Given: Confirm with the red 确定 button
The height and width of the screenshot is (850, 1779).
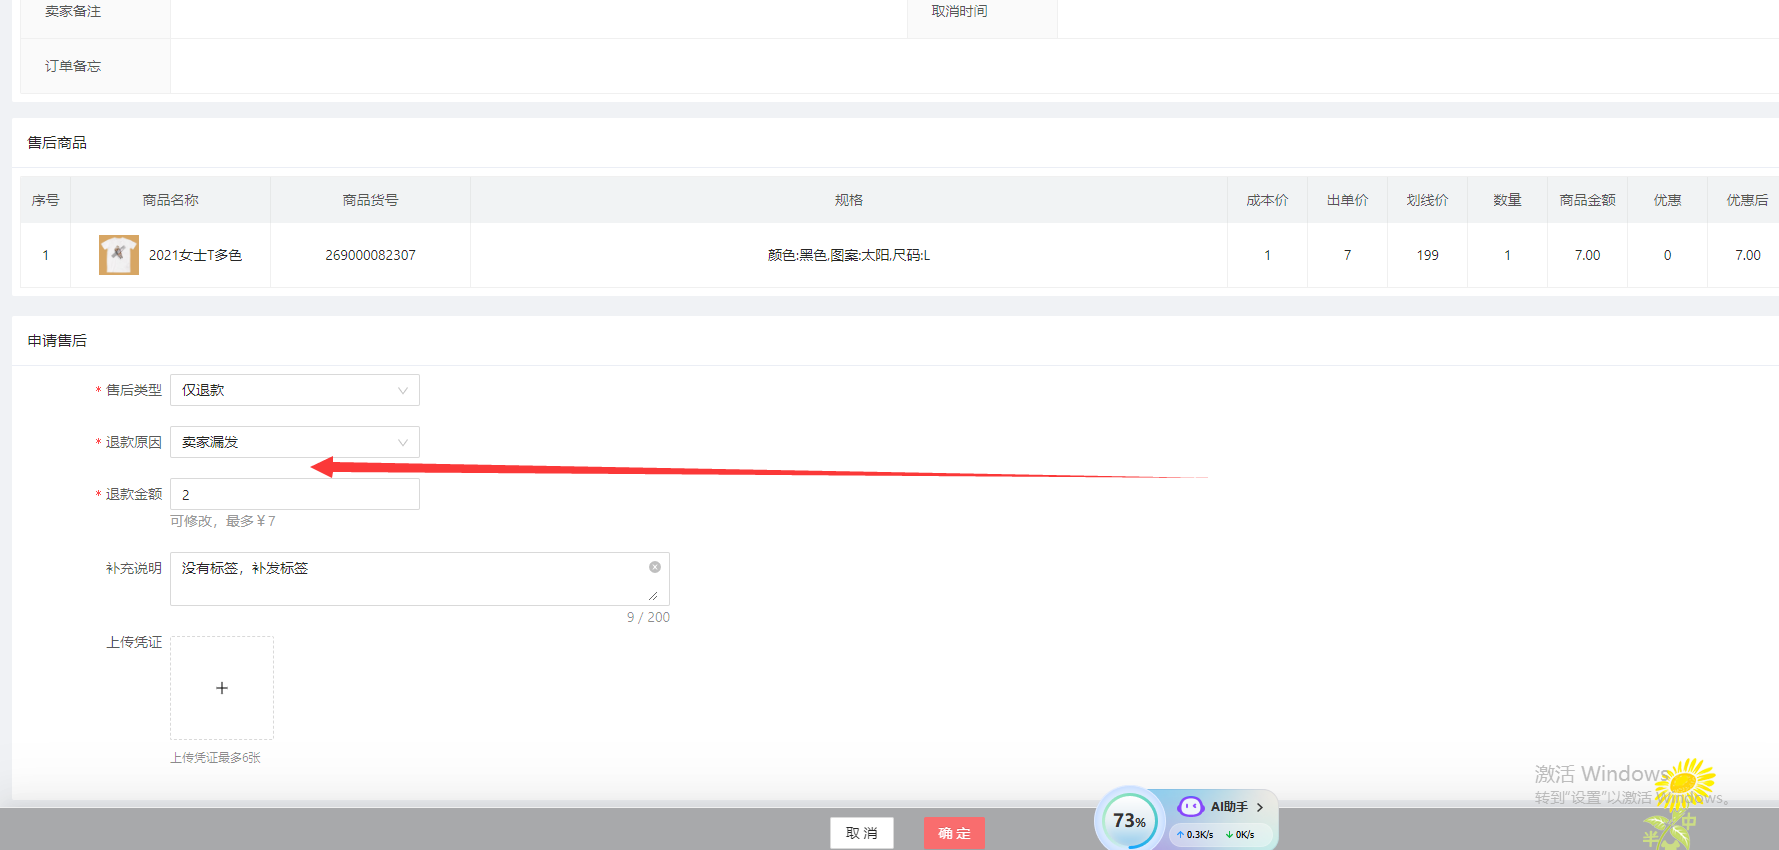Looking at the screenshot, I should pos(954,833).
